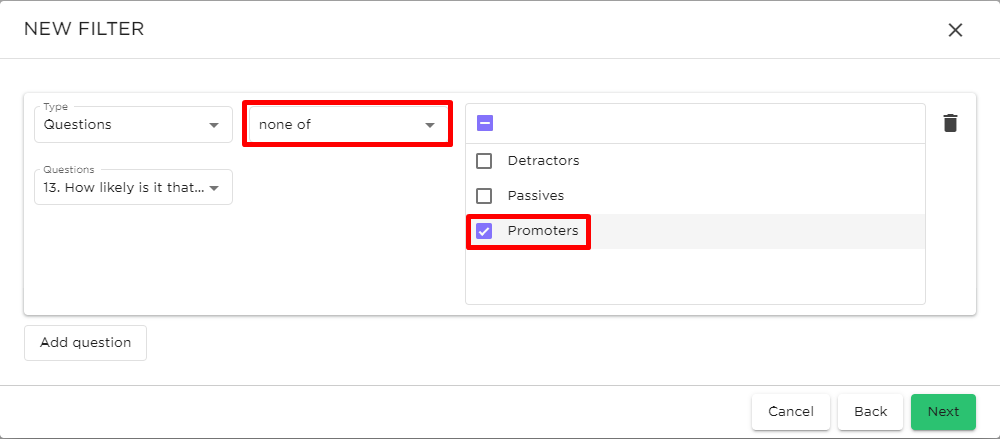Open the Type dropdown showing Questions
Screen dimensions: 1000x439
pyautogui.click(x=133, y=124)
